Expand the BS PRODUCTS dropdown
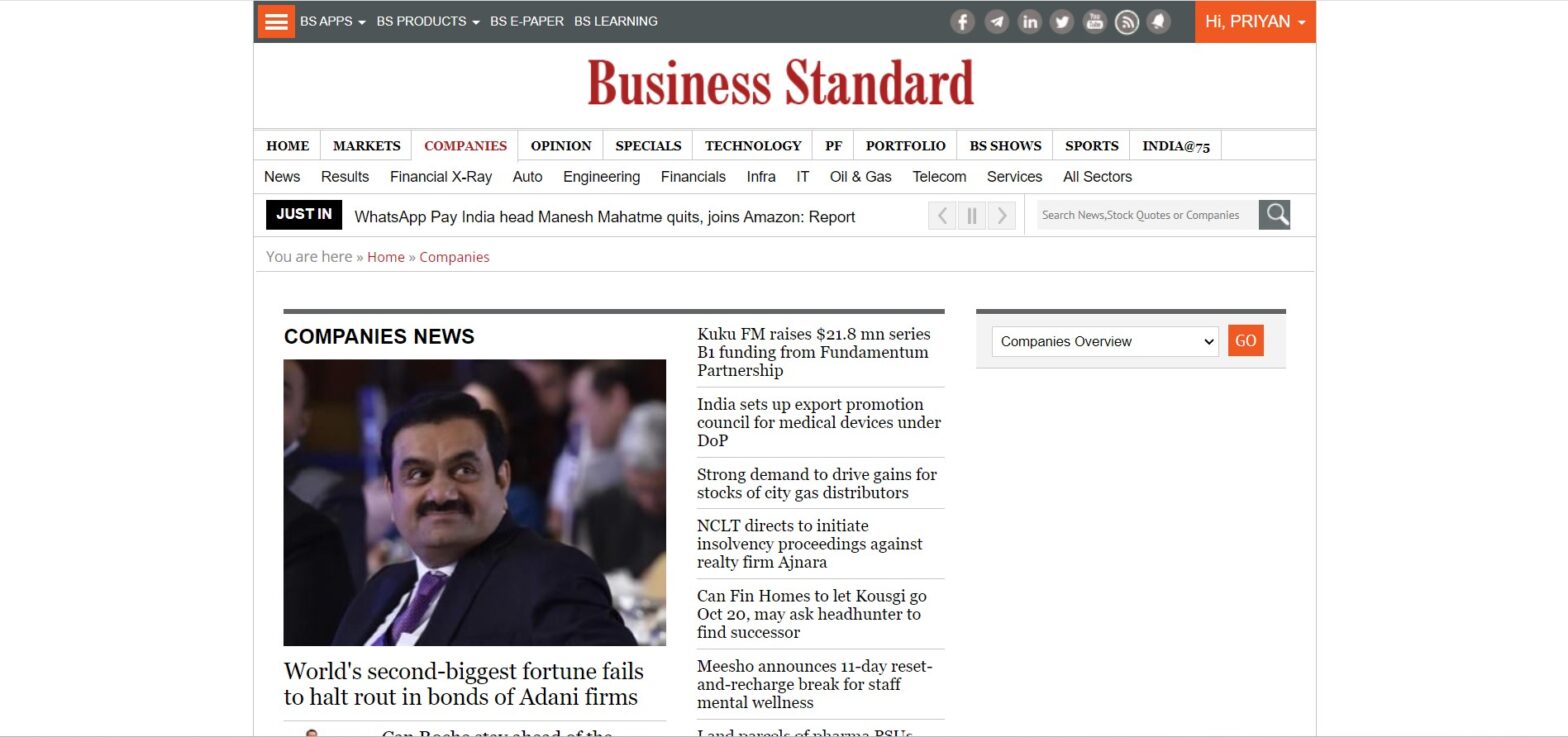The height and width of the screenshot is (737, 1568). pyautogui.click(x=428, y=21)
